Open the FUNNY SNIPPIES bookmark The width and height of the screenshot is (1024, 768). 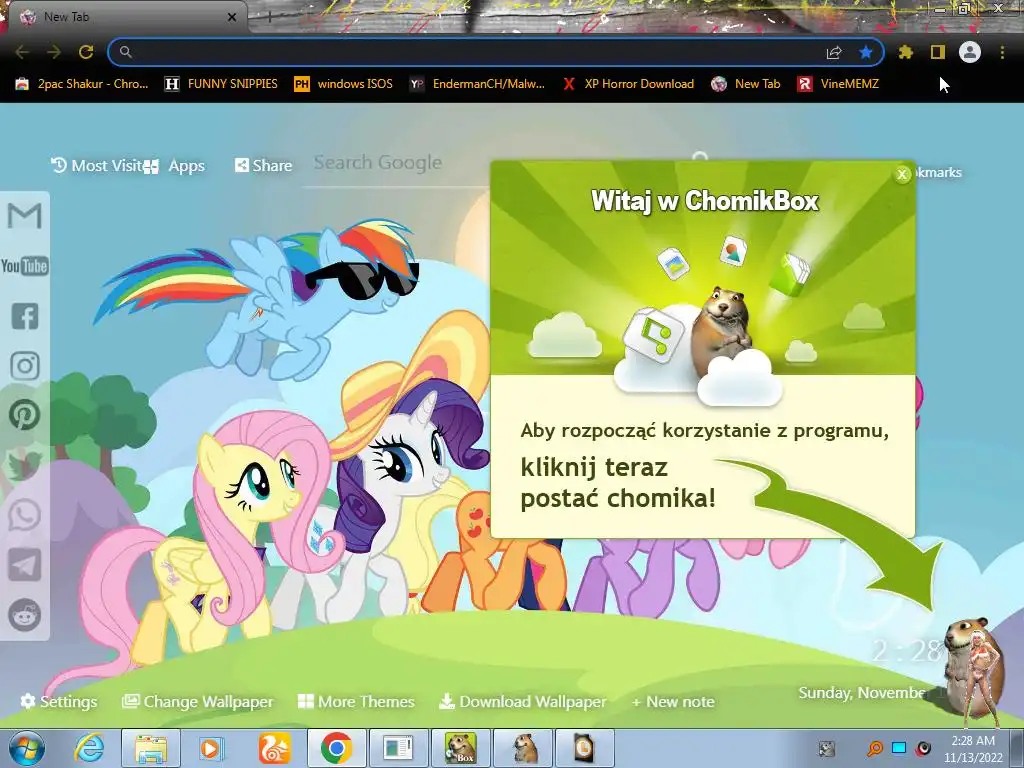click(x=221, y=84)
